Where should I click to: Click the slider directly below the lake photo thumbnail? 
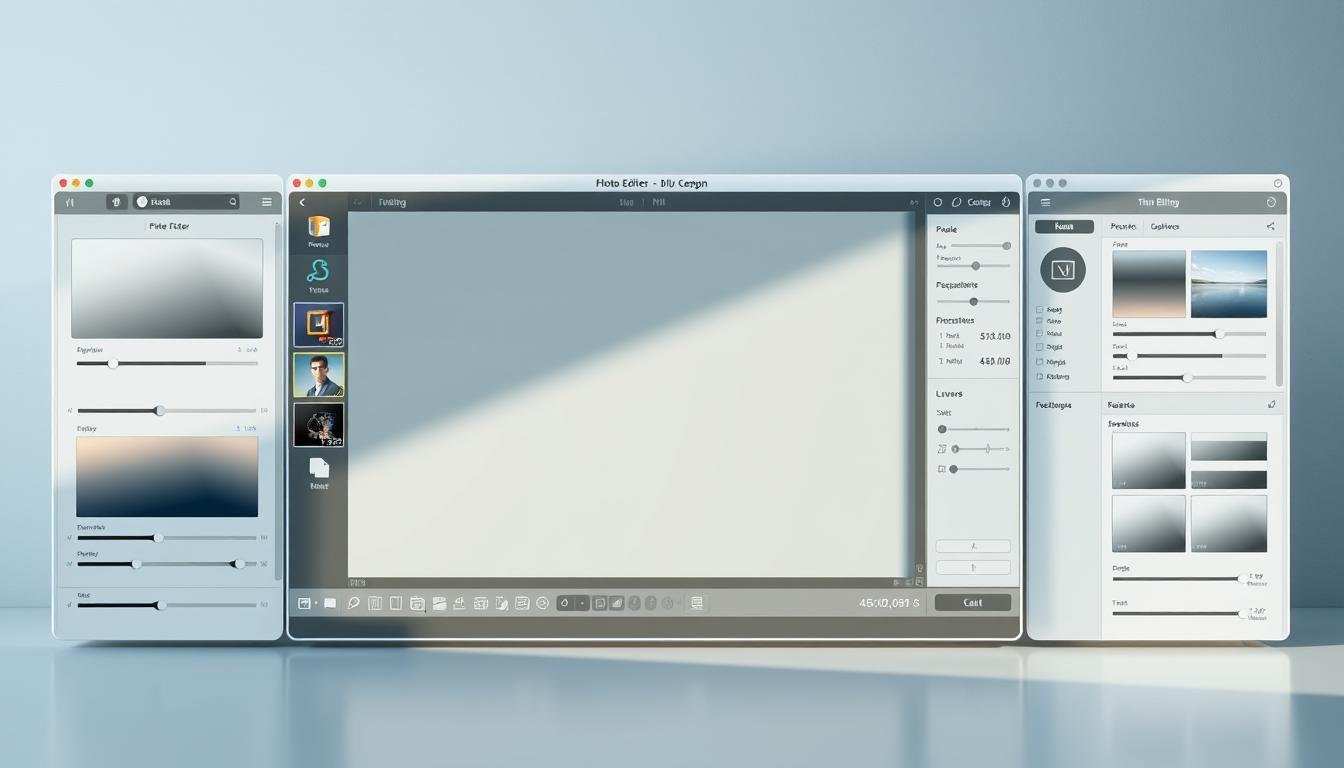[x=1189, y=334]
